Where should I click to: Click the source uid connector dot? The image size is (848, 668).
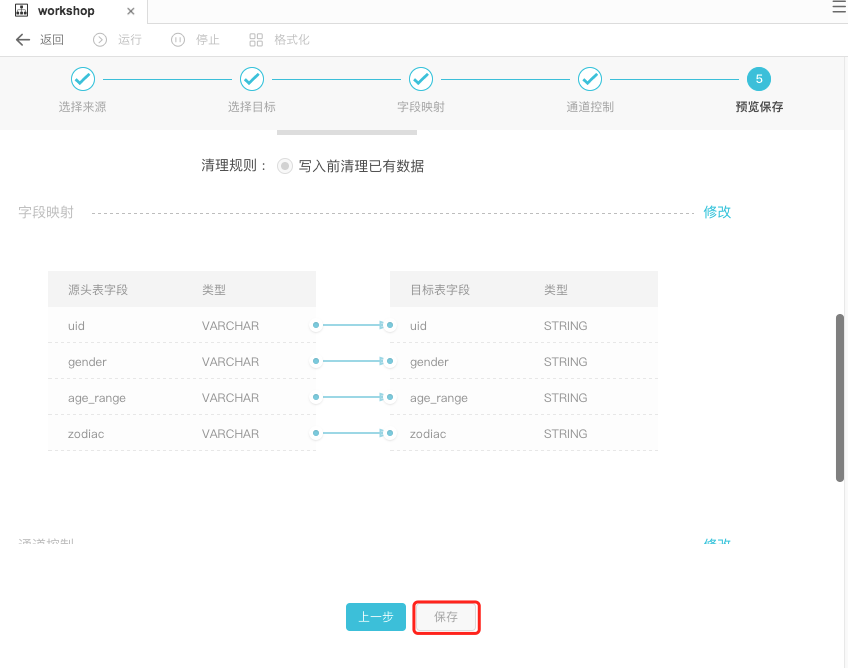[x=316, y=325]
